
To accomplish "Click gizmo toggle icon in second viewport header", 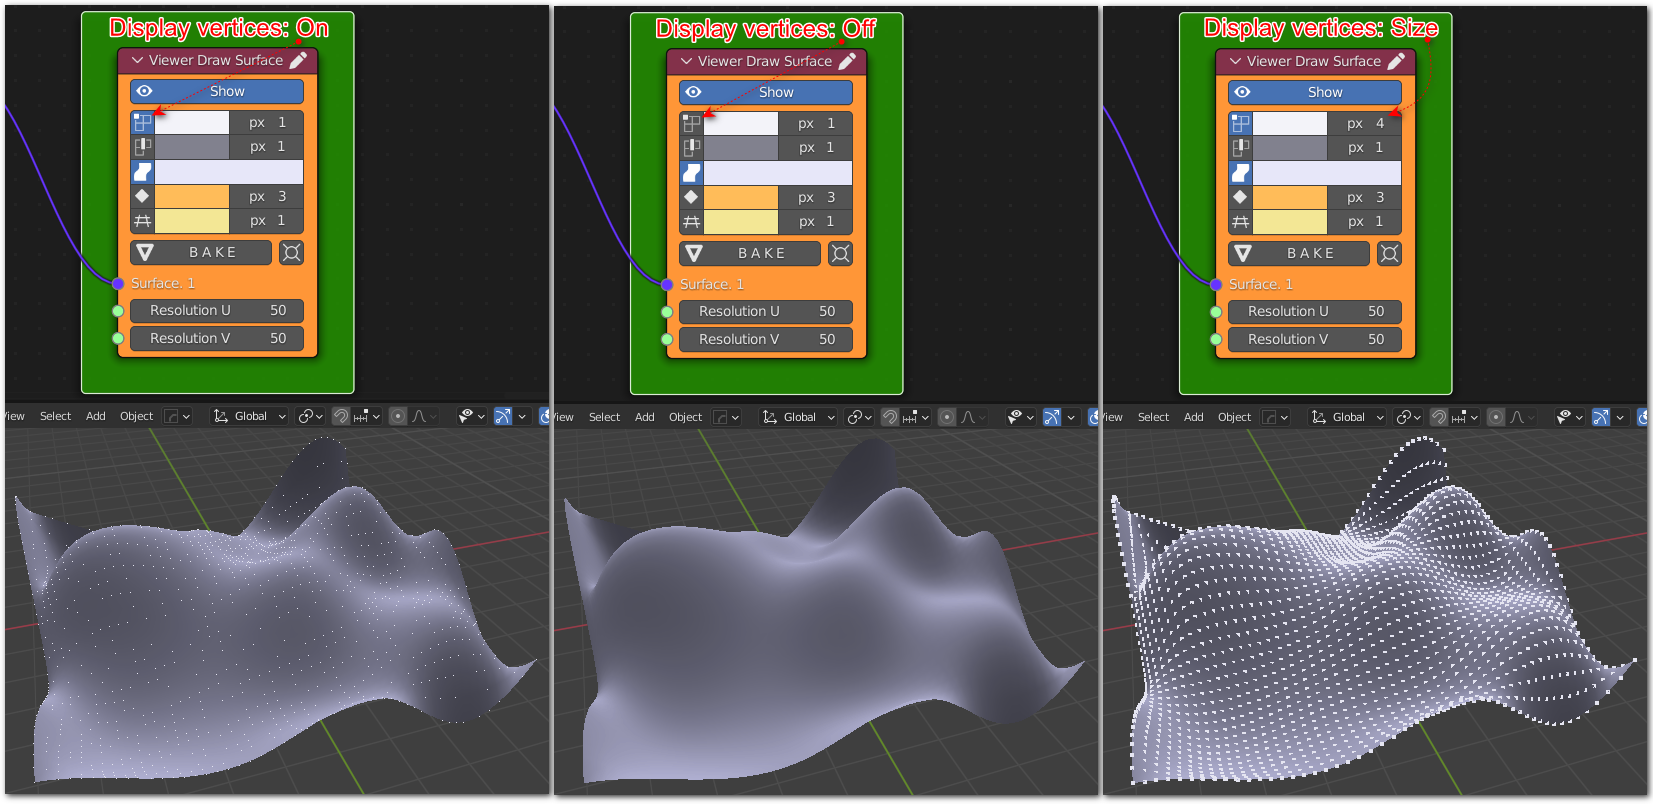I will [1052, 417].
